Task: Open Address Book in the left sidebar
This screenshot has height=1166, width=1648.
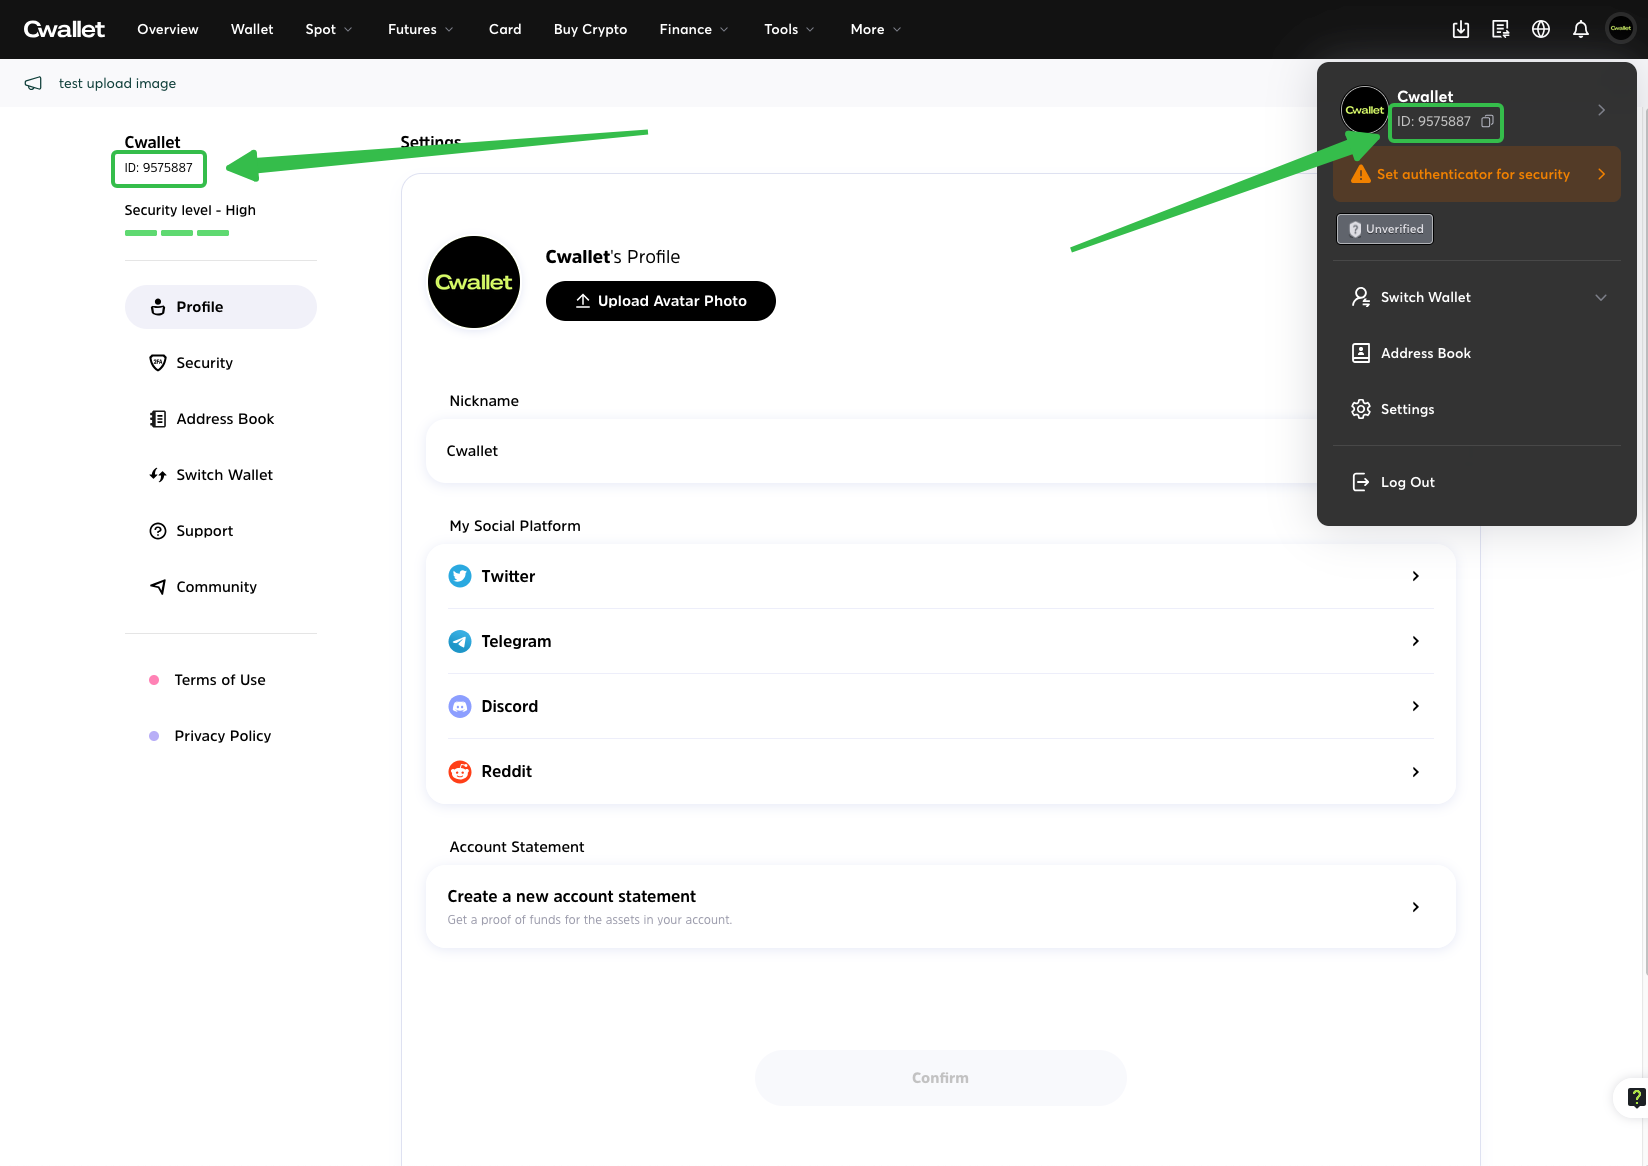Action: [x=224, y=419]
